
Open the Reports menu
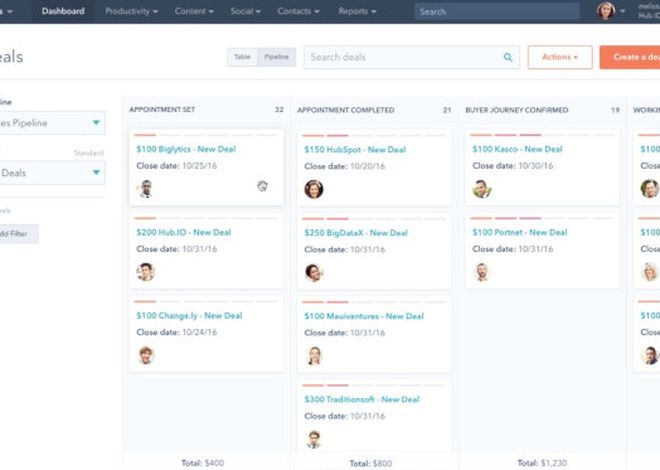357,11
